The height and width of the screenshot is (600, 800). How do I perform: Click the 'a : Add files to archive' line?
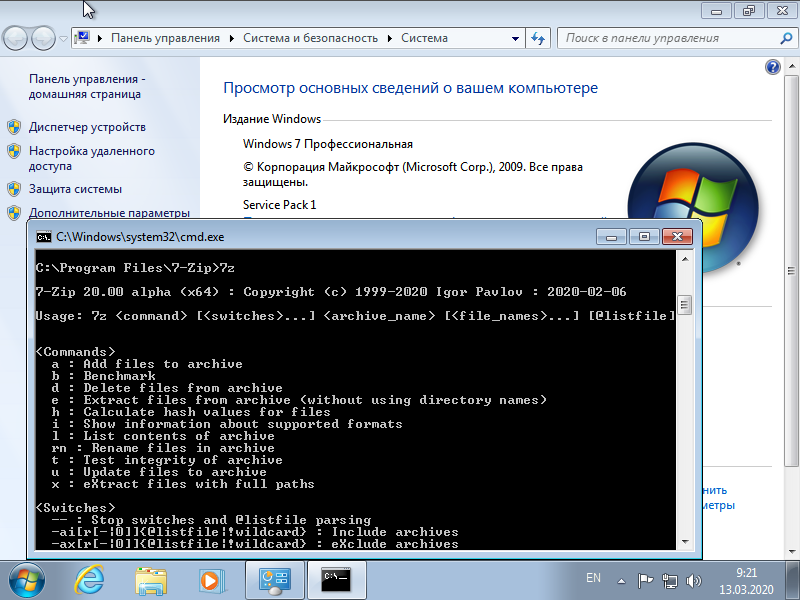point(147,364)
